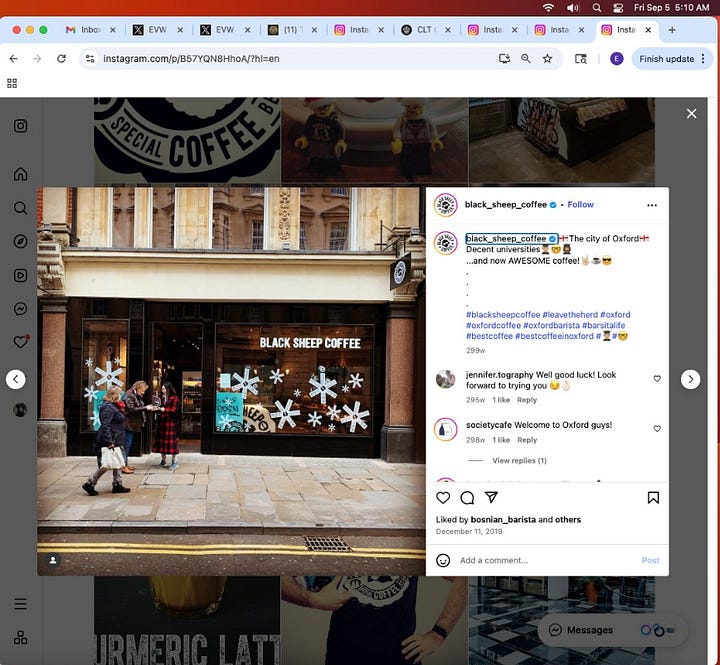
Task: Go to next post arrow
Action: coord(690,379)
